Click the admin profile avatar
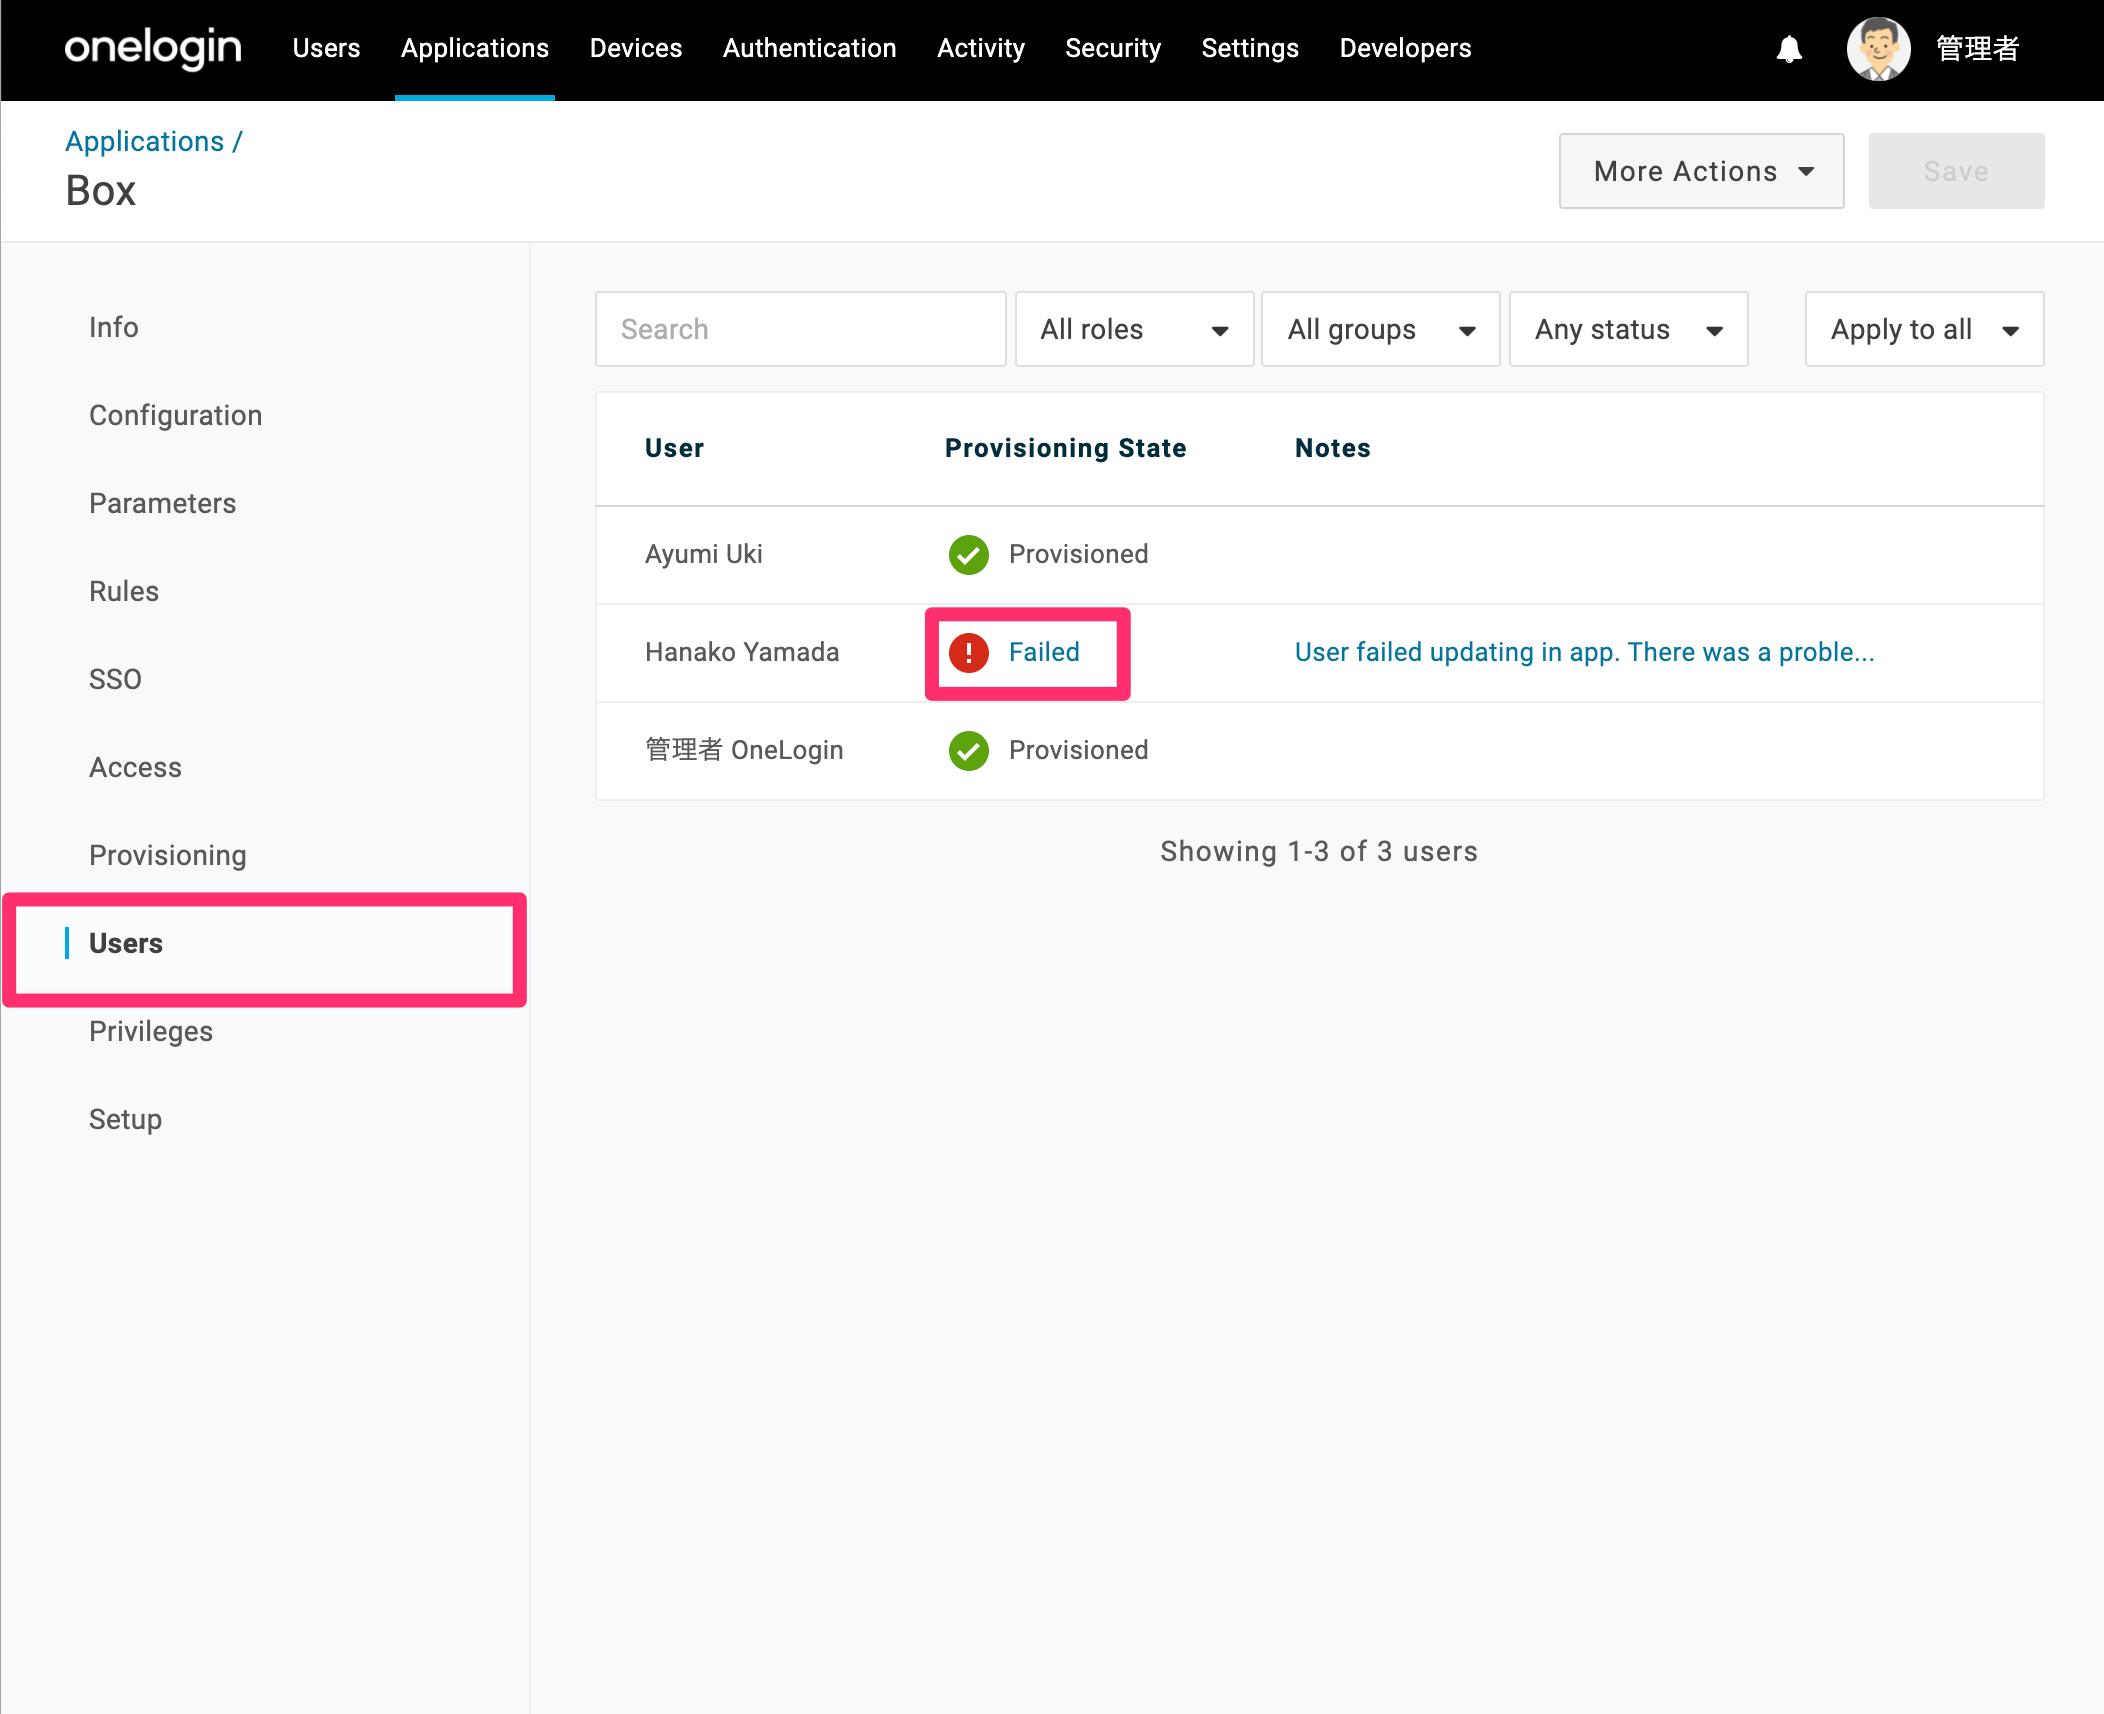 pos(1878,49)
